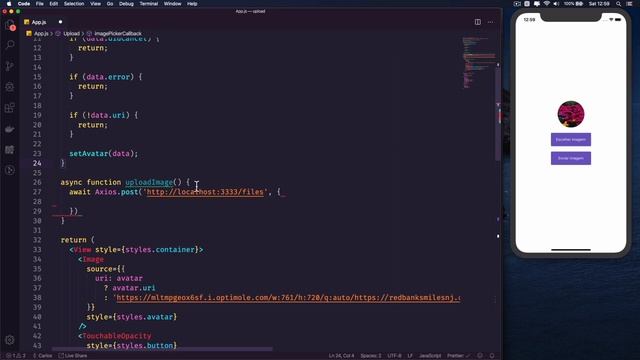Image resolution: width=640 pixels, height=360 pixels.
Task: Tap the first purple button in the simulator
Action: (571, 140)
